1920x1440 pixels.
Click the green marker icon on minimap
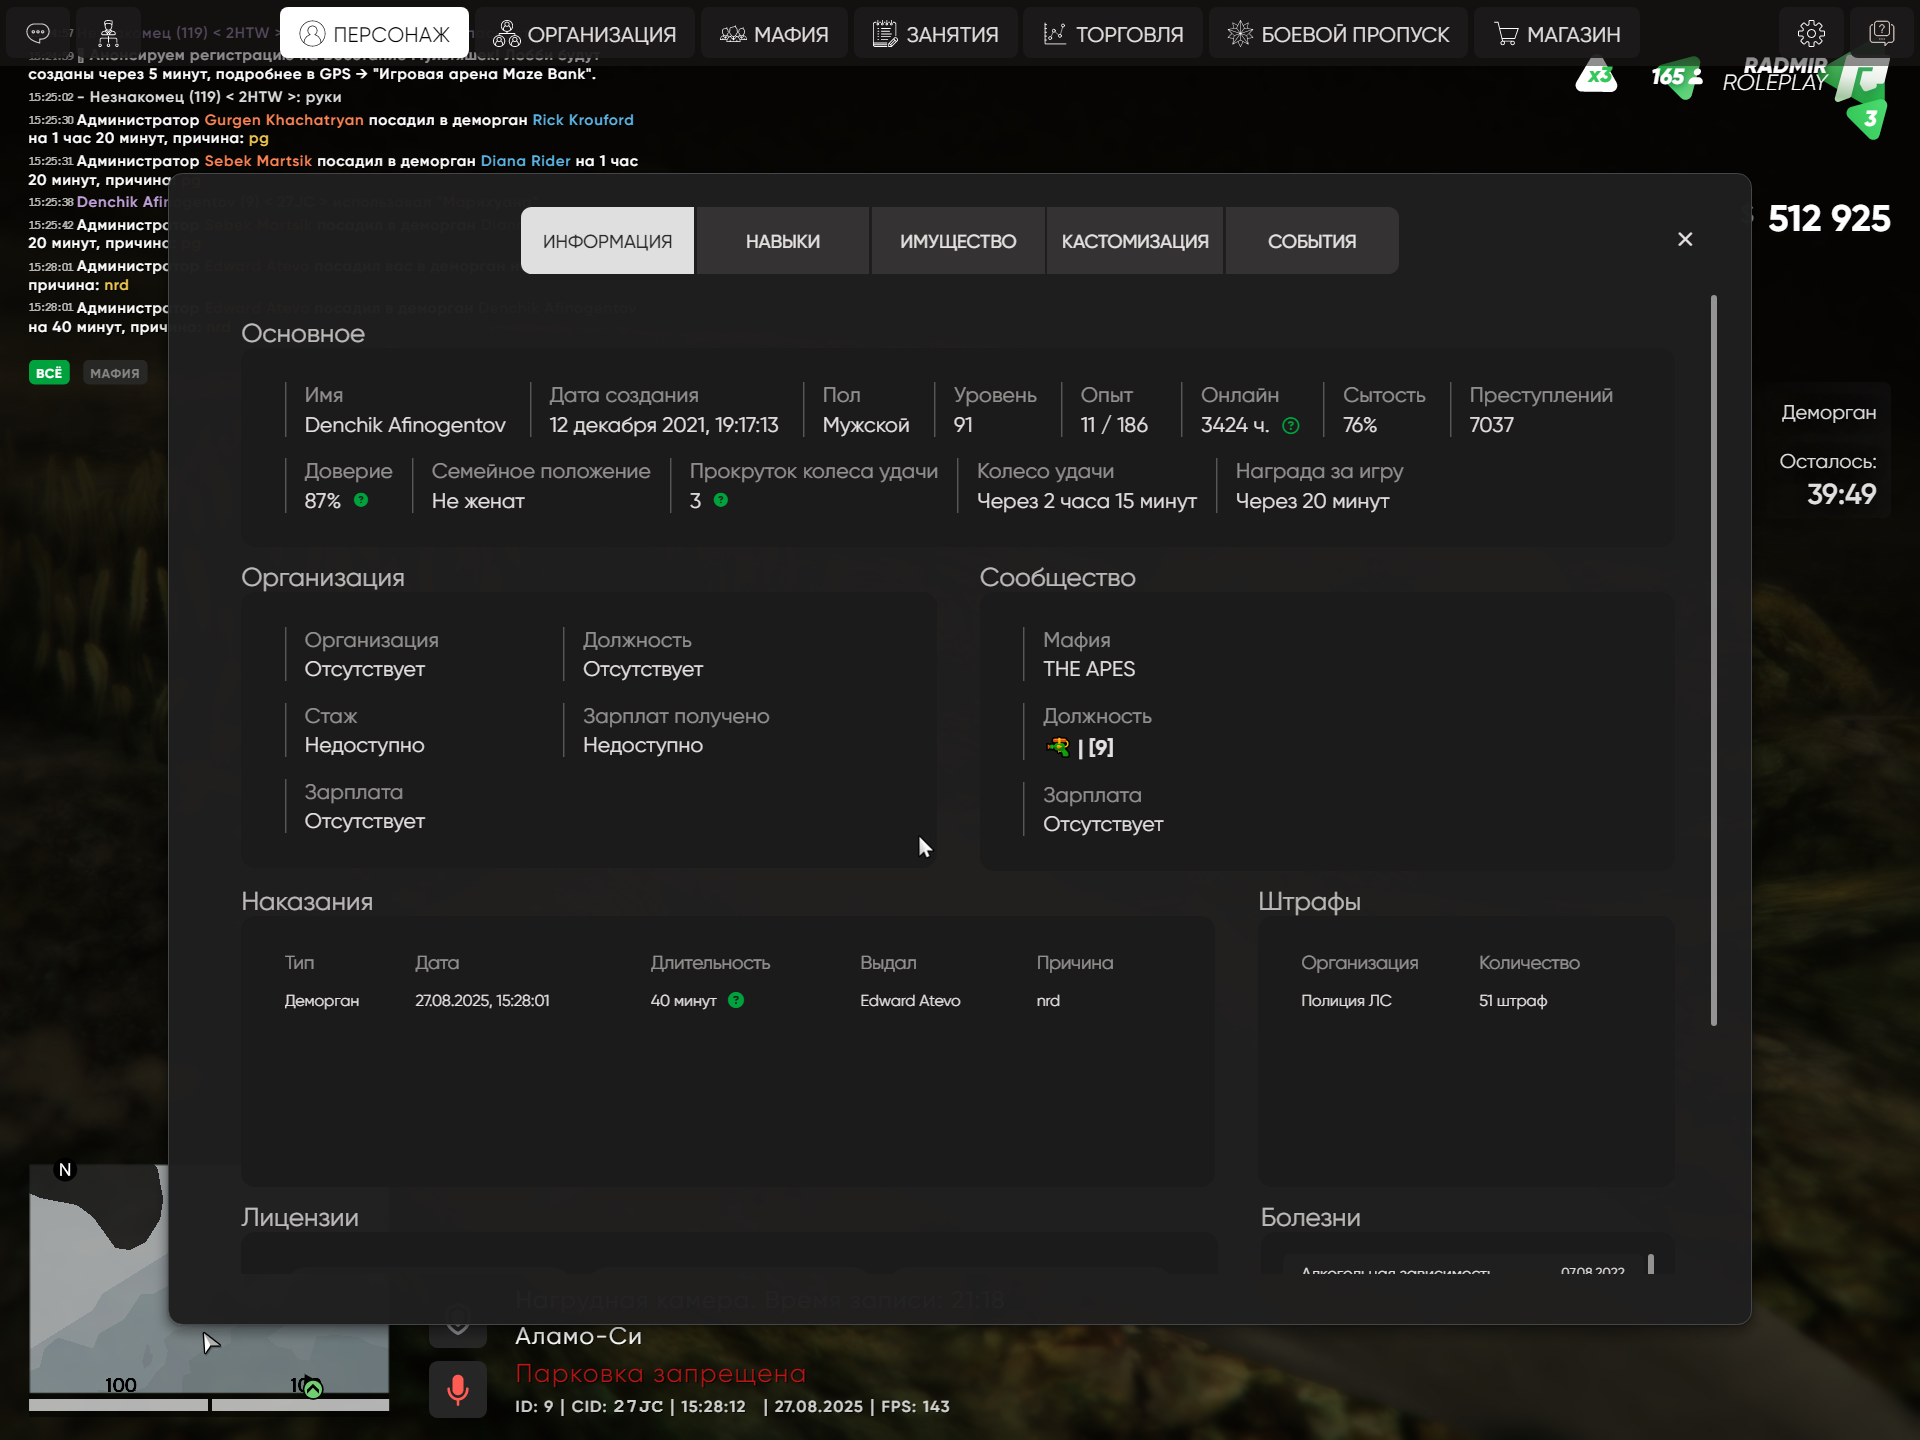[x=313, y=1389]
